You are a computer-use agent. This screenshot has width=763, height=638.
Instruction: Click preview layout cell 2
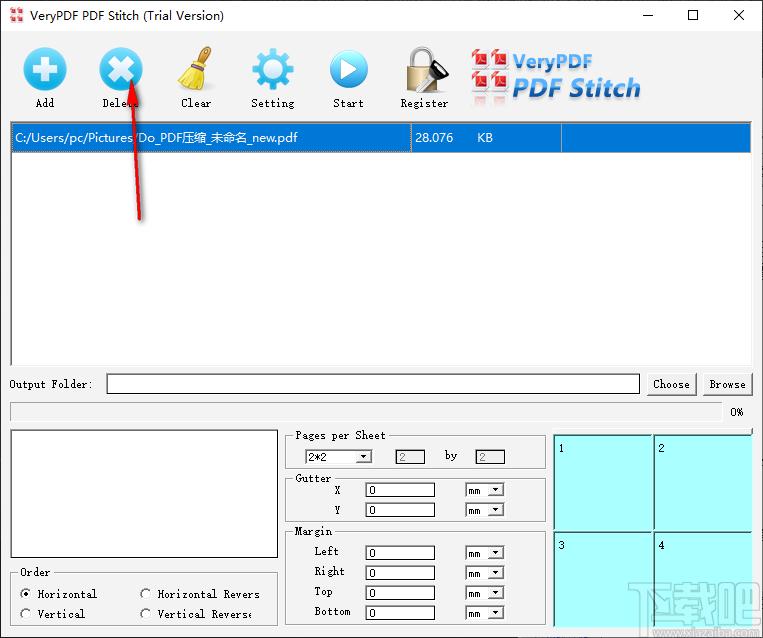(x=703, y=483)
